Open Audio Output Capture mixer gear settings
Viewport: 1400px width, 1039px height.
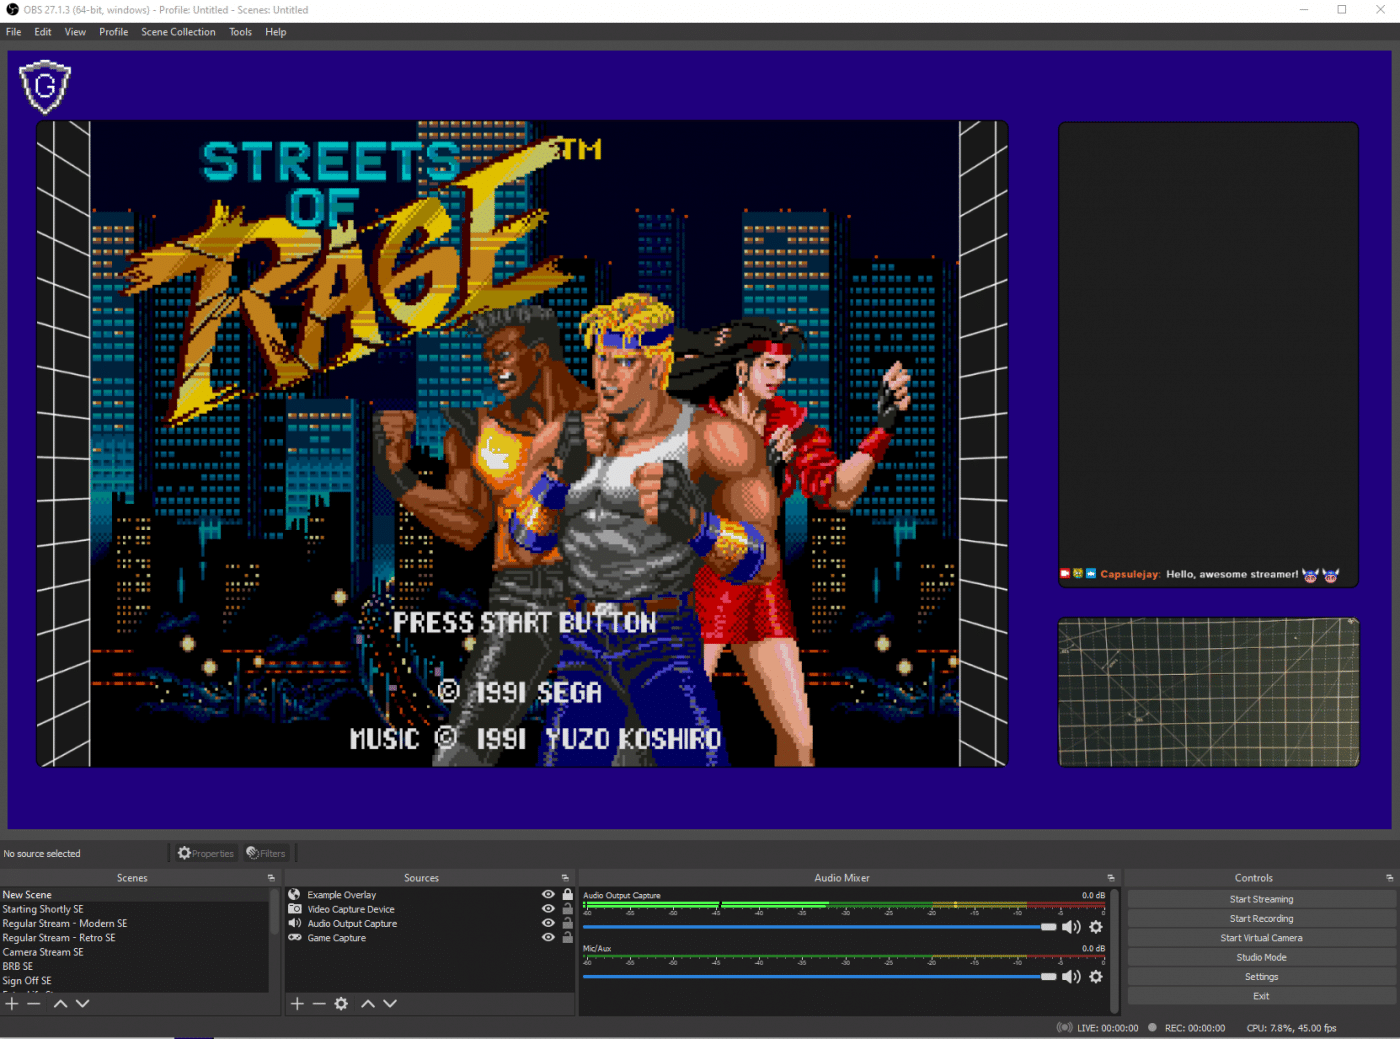pyautogui.click(x=1096, y=927)
